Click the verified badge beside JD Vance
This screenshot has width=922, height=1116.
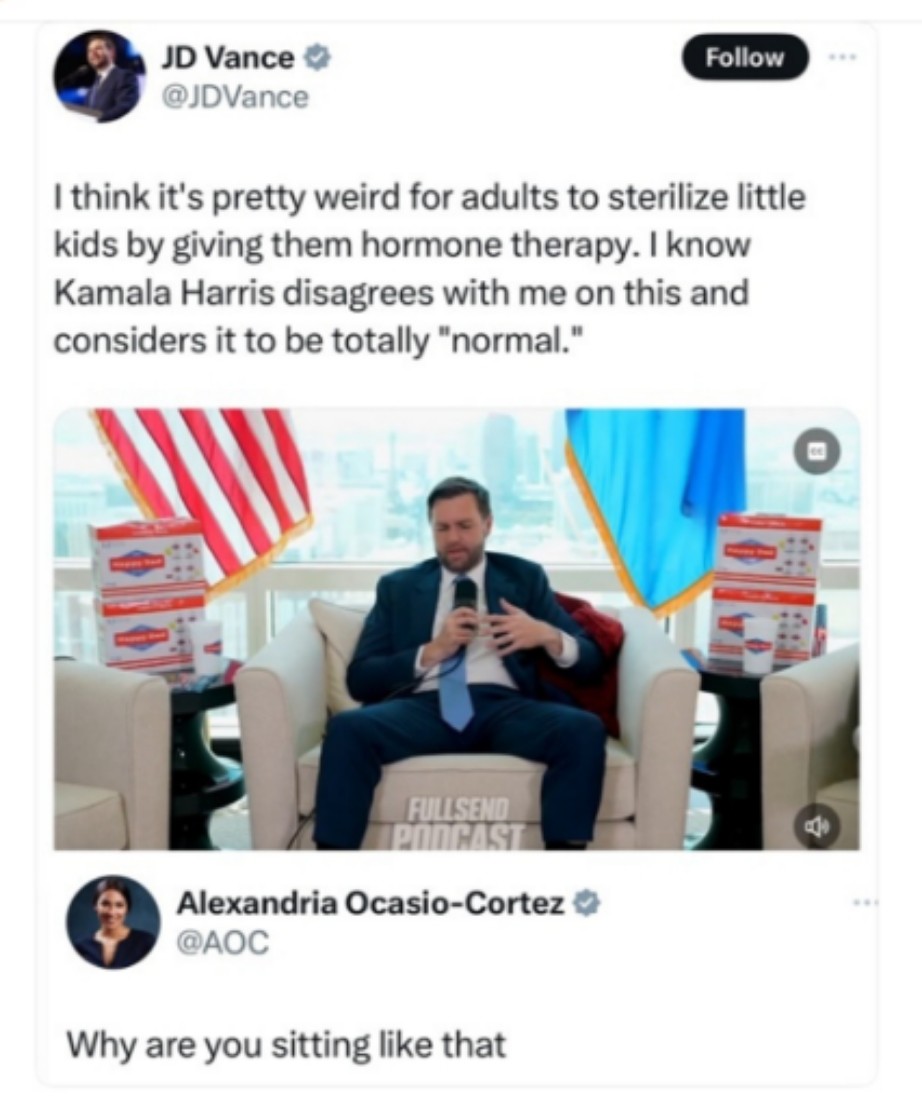pos(316,56)
